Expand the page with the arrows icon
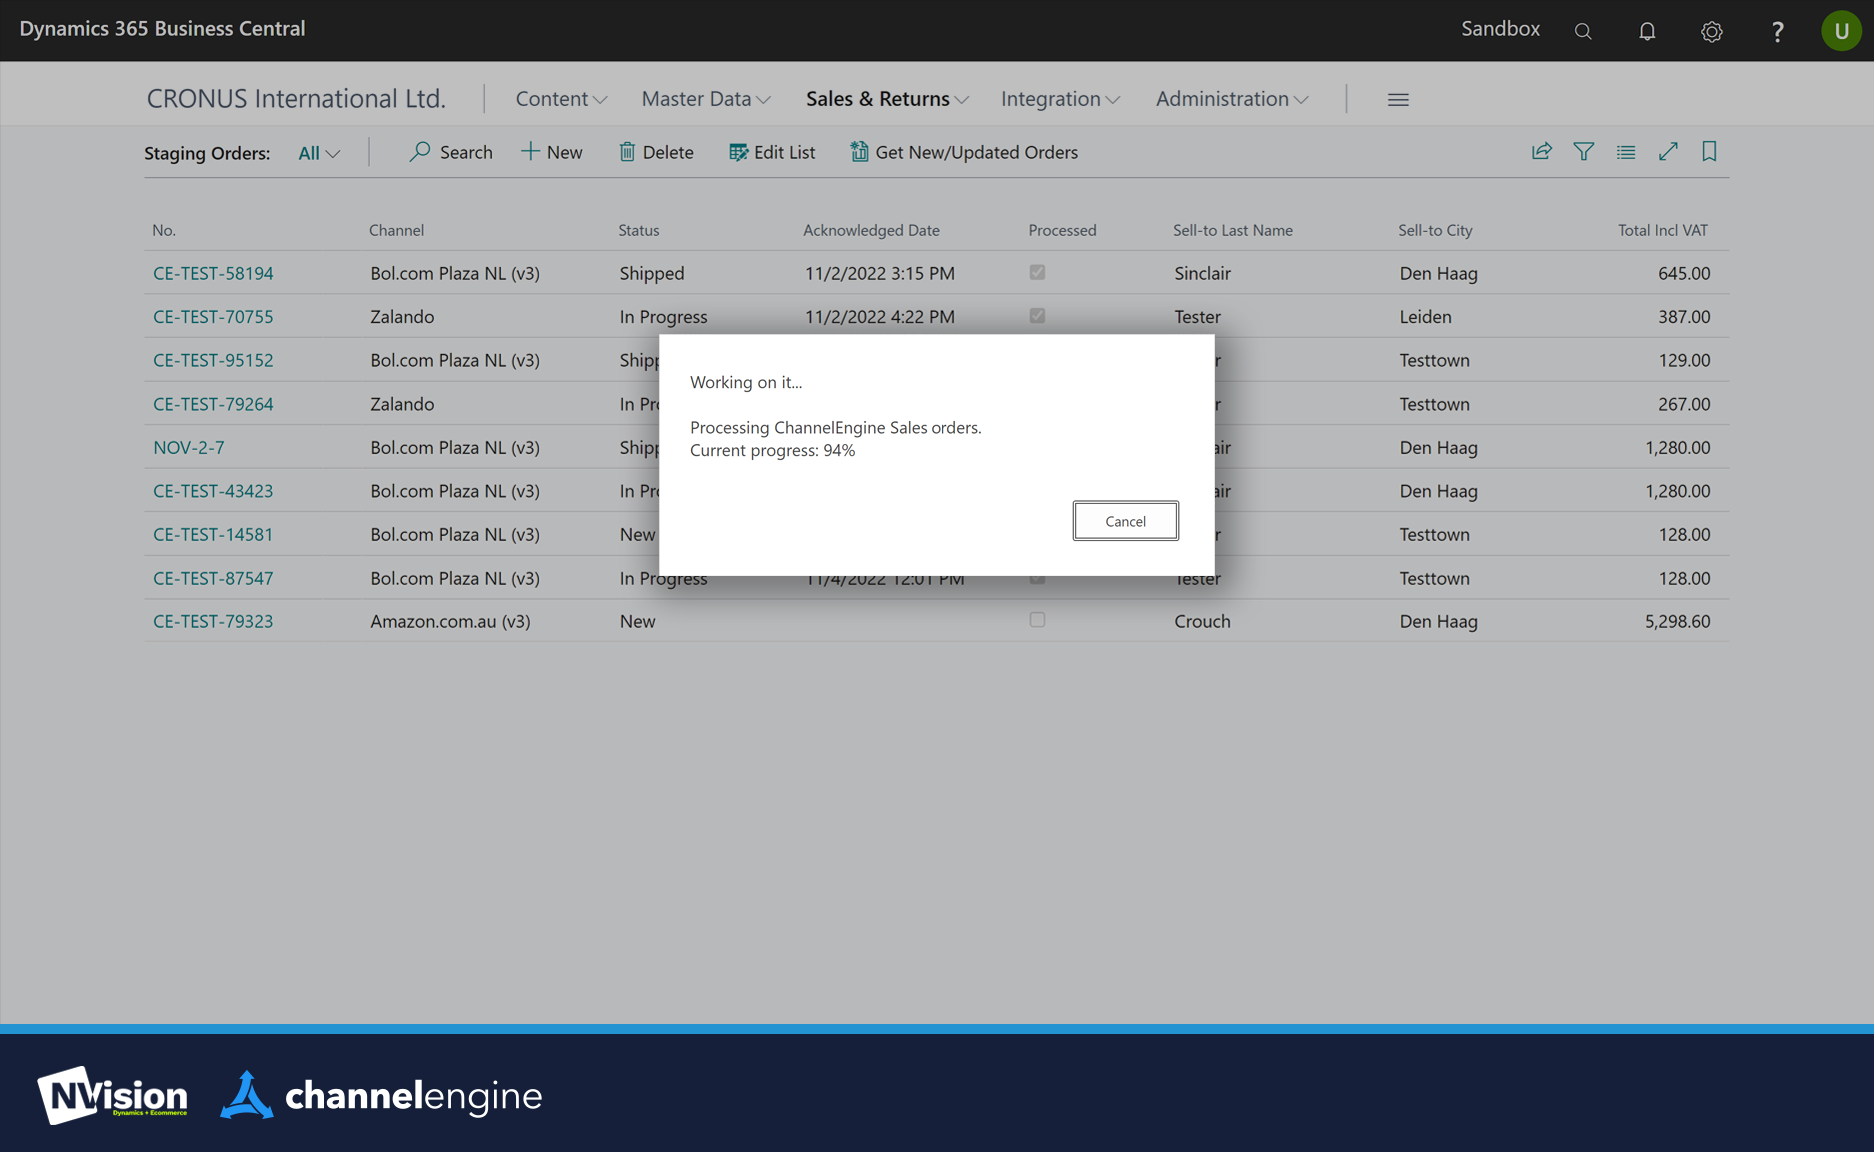Screen dimensions: 1874x1152 coord(1667,152)
